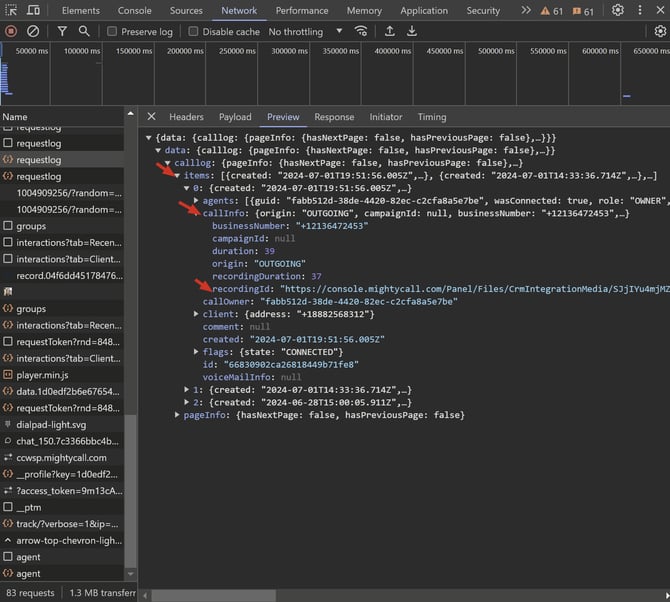Select the record.04f6dd45178476... request
This screenshot has height=602, width=670.
(62, 276)
